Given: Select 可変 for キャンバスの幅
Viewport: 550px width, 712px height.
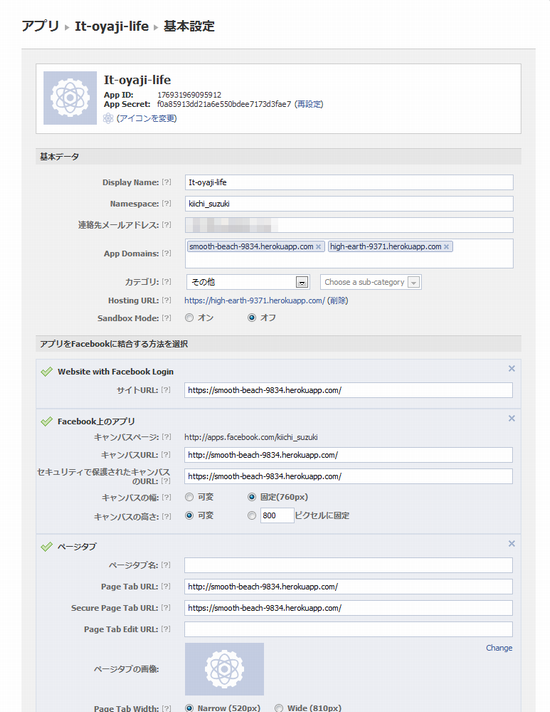Looking at the screenshot, I should tap(189, 497).
